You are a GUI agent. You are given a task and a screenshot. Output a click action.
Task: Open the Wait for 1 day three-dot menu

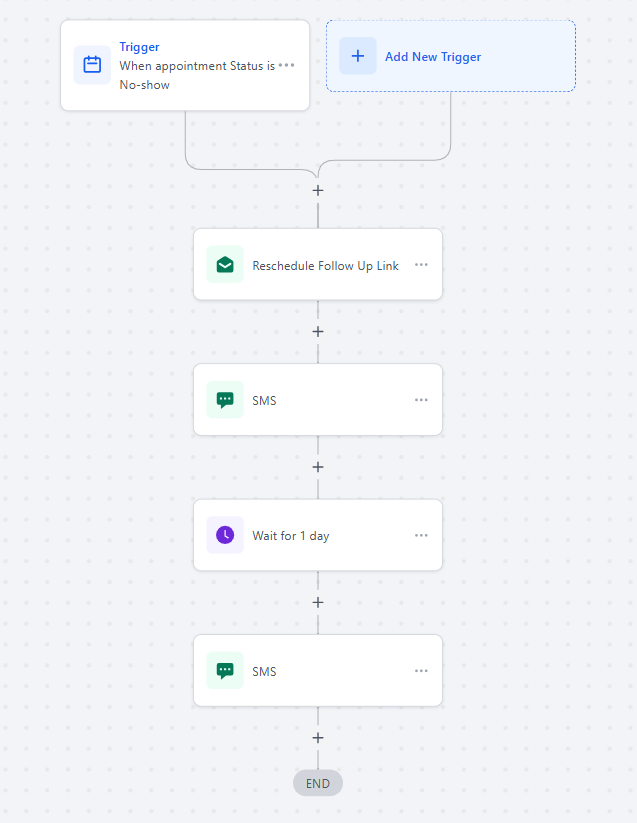pos(421,535)
